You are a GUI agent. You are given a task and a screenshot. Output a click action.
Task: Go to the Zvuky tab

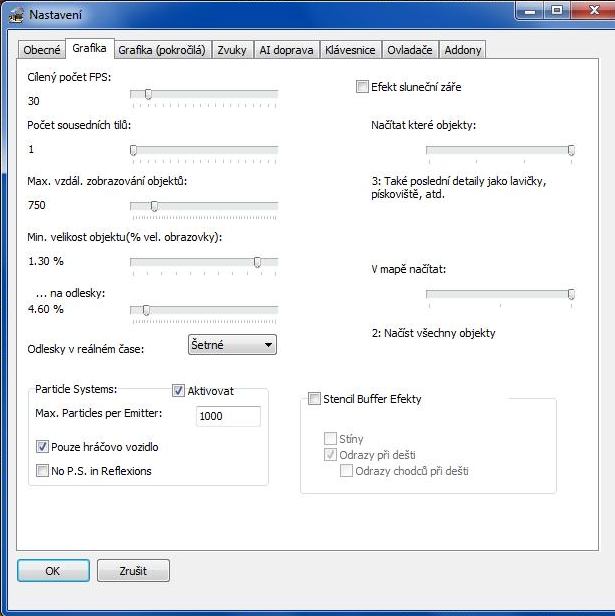point(231,50)
